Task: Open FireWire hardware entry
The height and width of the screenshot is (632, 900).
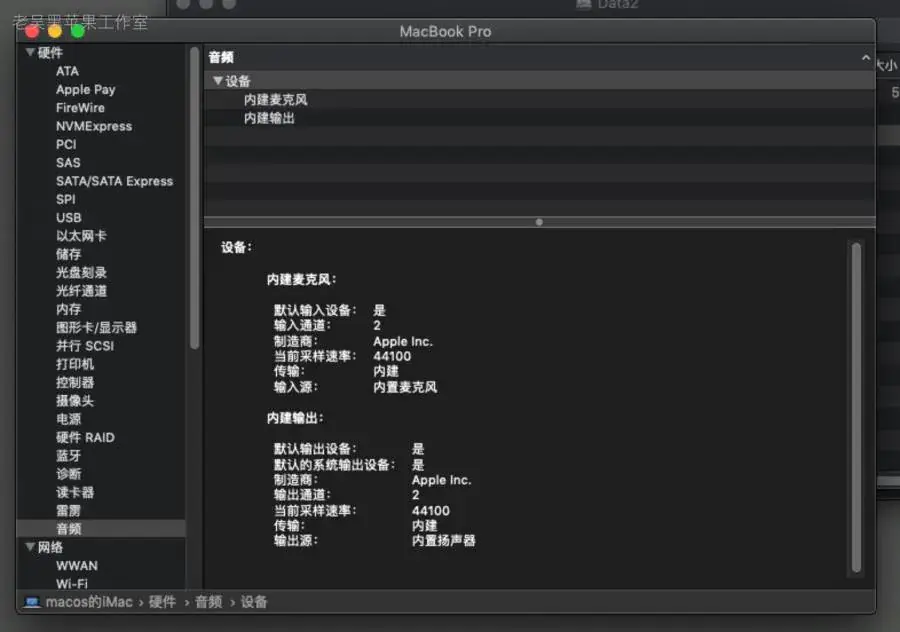Action: pos(80,108)
